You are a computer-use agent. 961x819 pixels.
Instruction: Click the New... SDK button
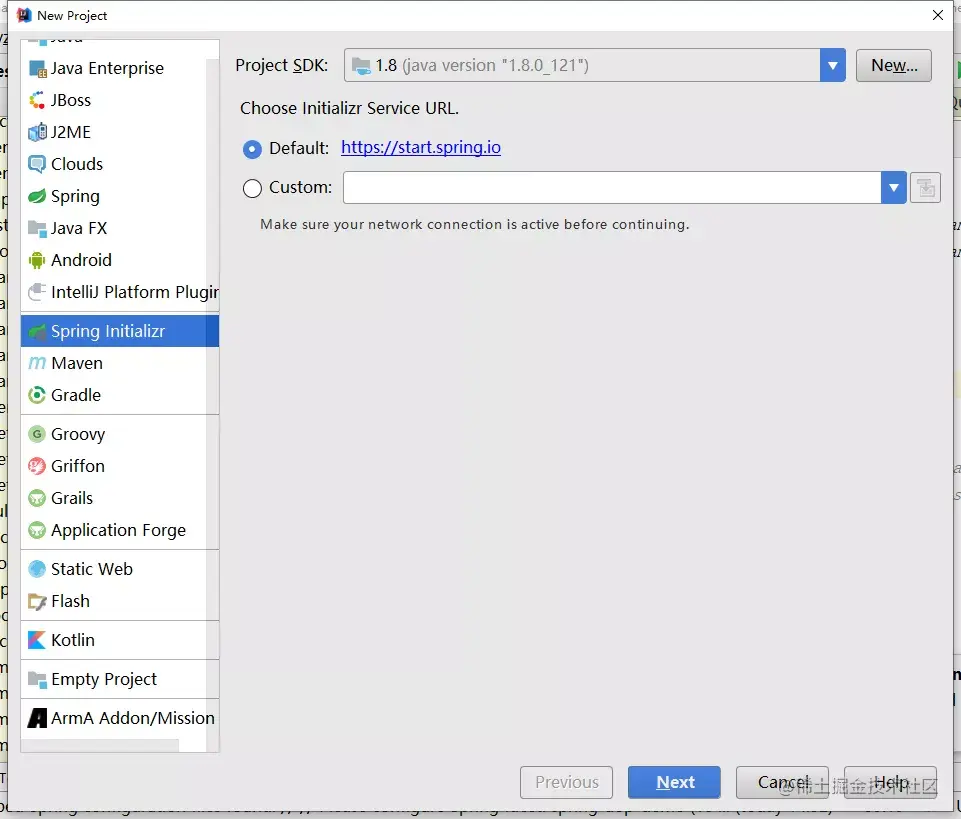894,65
